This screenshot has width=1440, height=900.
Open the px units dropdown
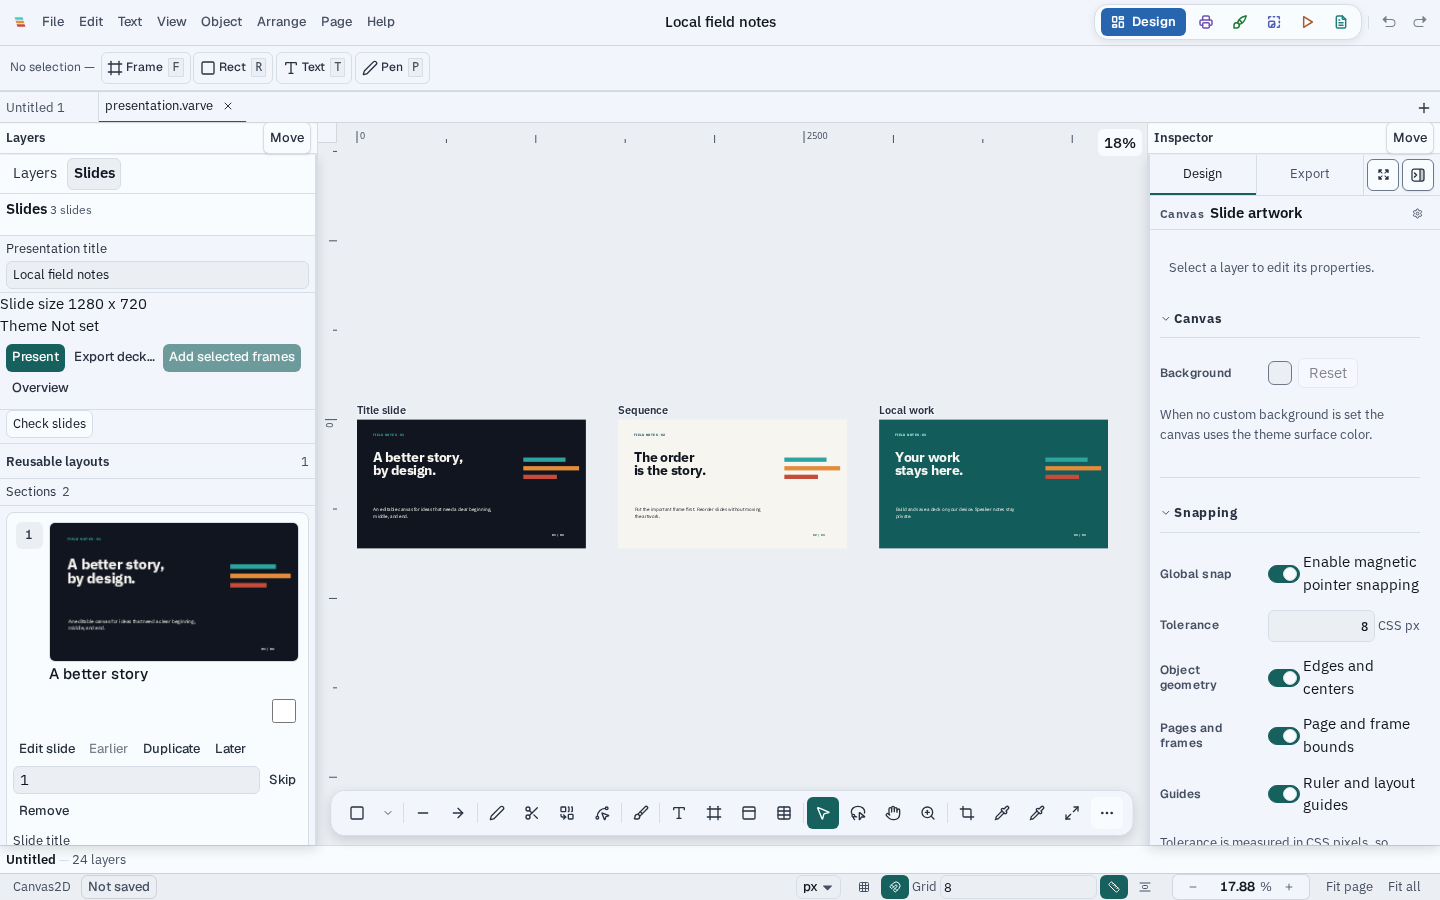click(x=818, y=887)
